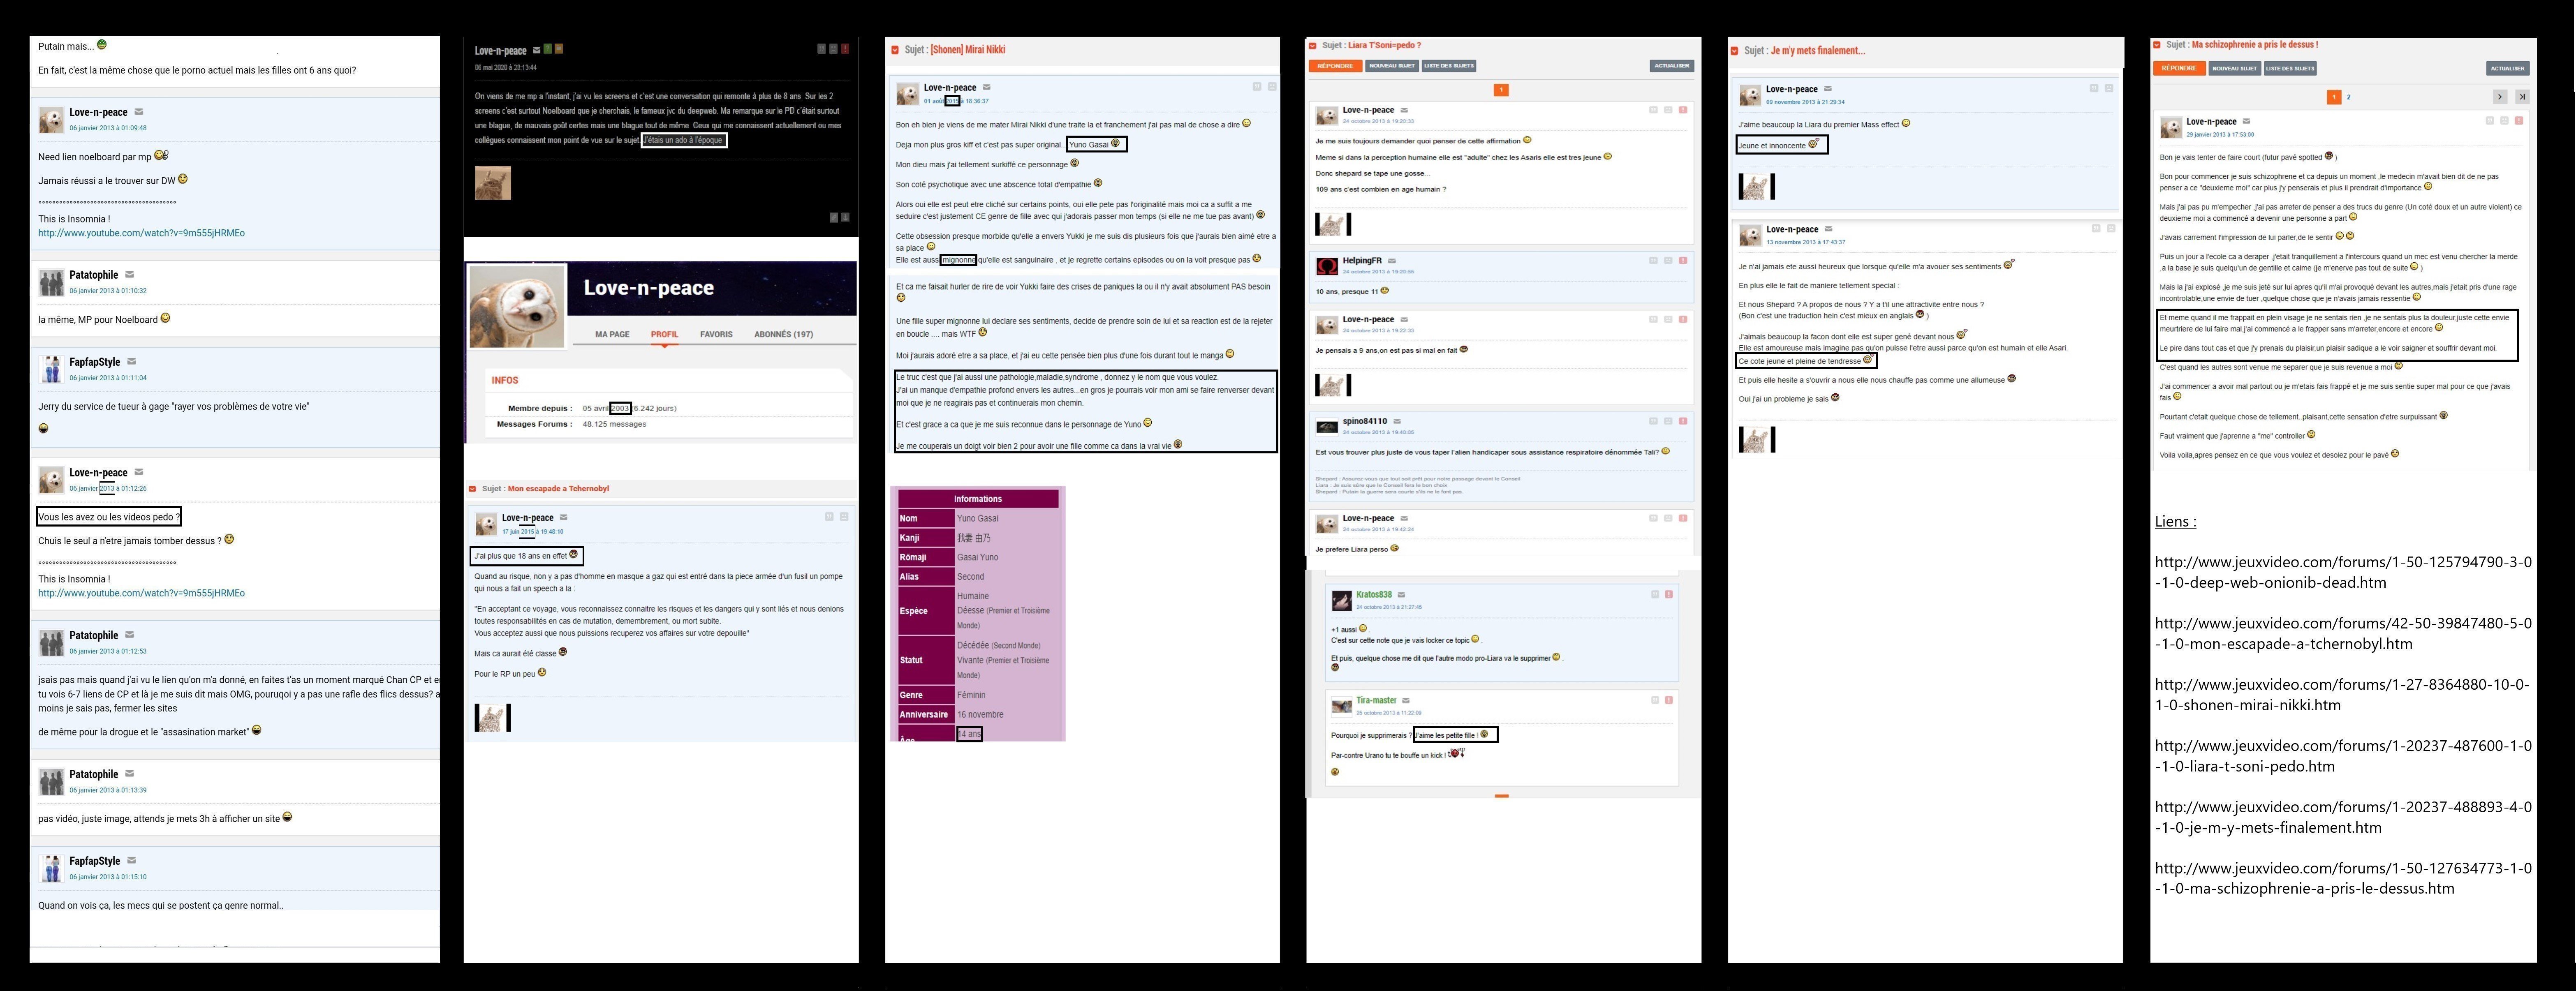Select page 1 in the schizophrenie thread pagination
Screen dimensions: 2576x991
pos(2333,97)
